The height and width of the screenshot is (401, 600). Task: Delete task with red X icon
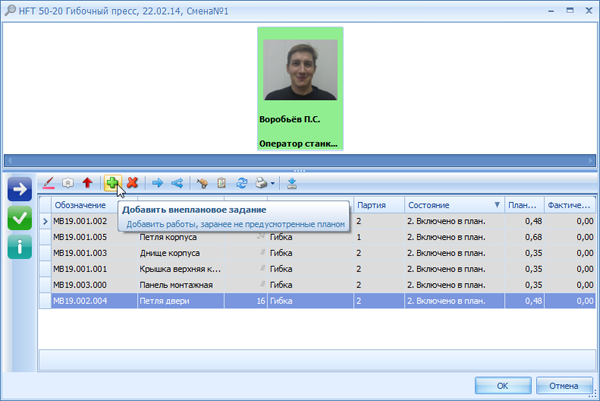point(132,183)
